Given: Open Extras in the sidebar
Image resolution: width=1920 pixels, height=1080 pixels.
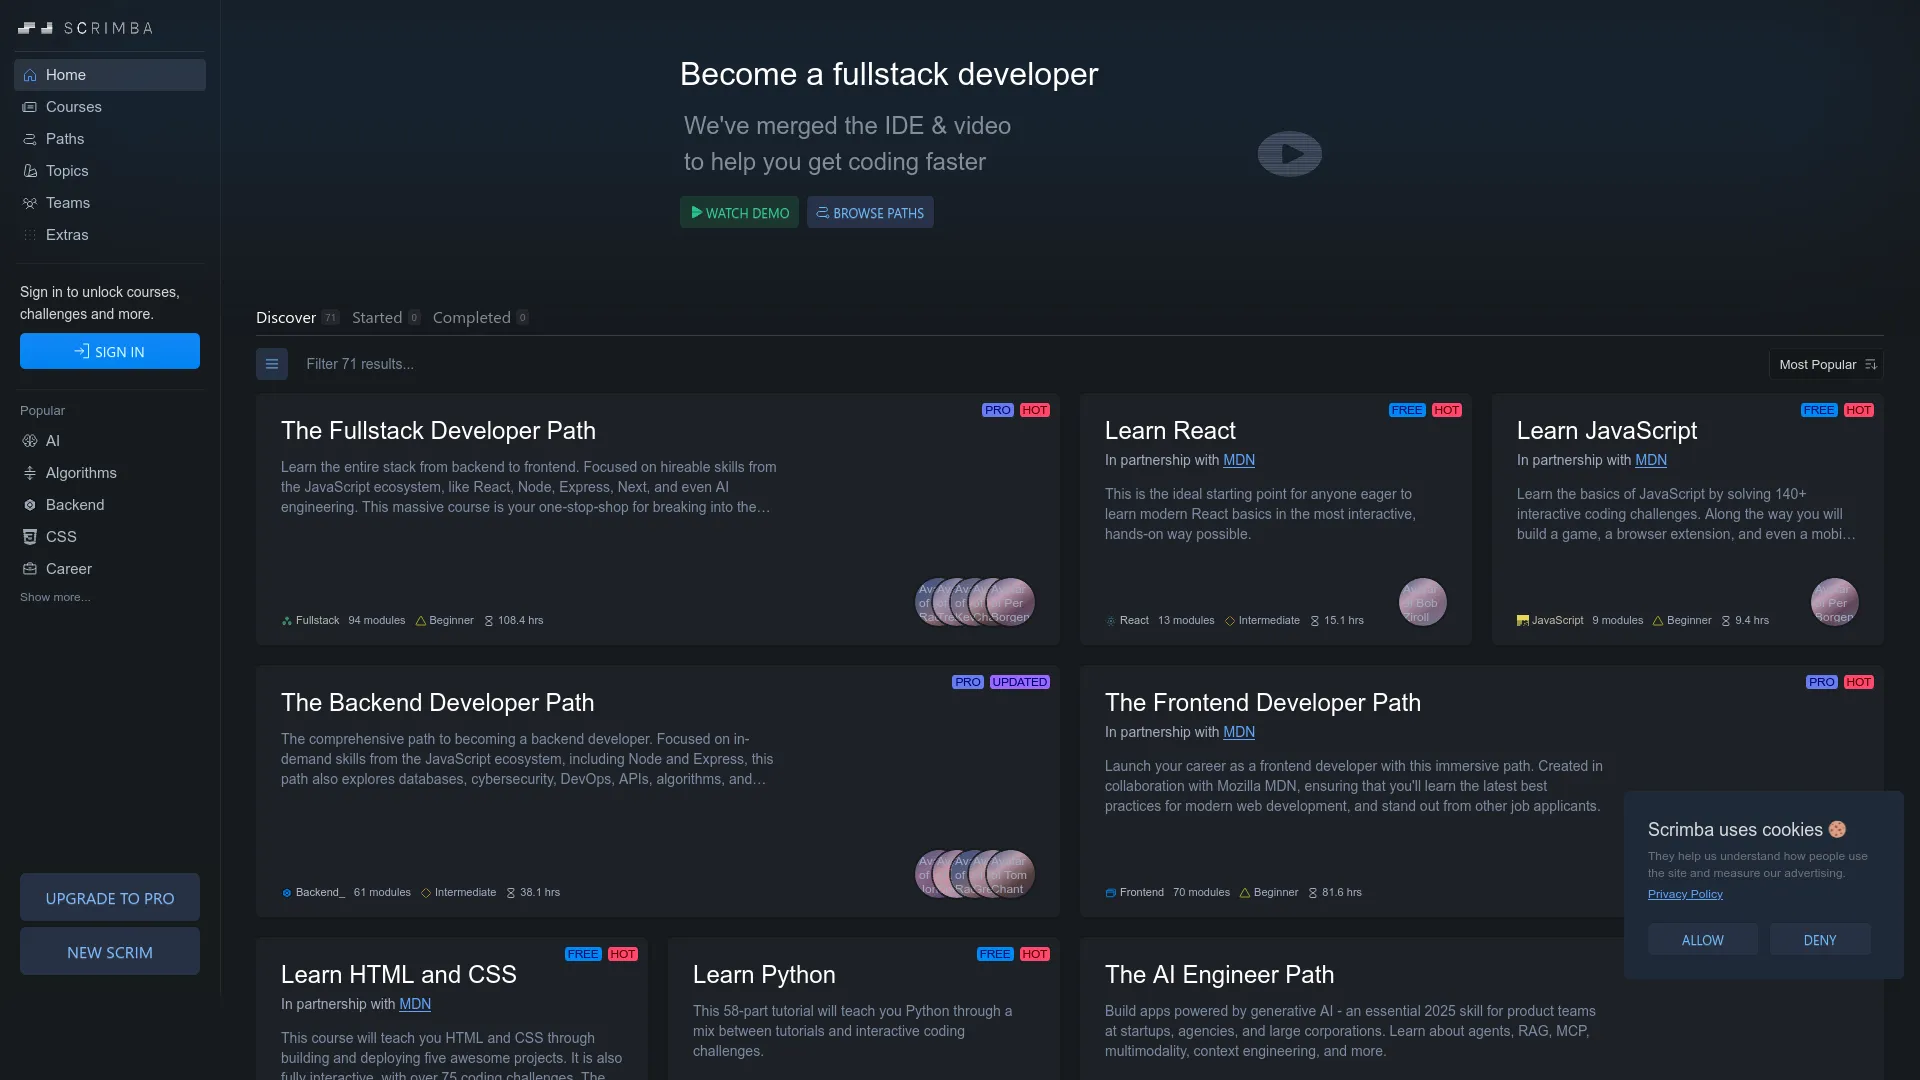Looking at the screenshot, I should point(110,235).
